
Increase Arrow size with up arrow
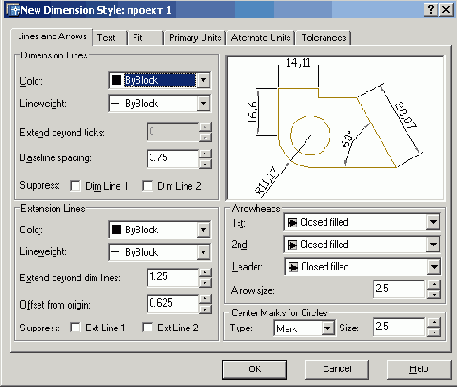click(x=434, y=284)
